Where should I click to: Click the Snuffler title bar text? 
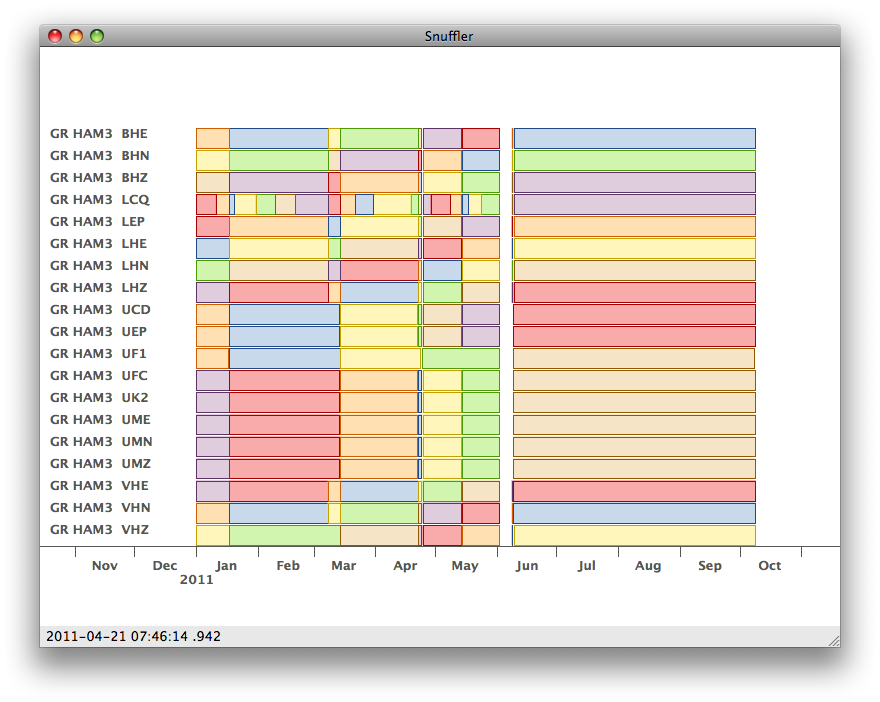(x=448, y=36)
